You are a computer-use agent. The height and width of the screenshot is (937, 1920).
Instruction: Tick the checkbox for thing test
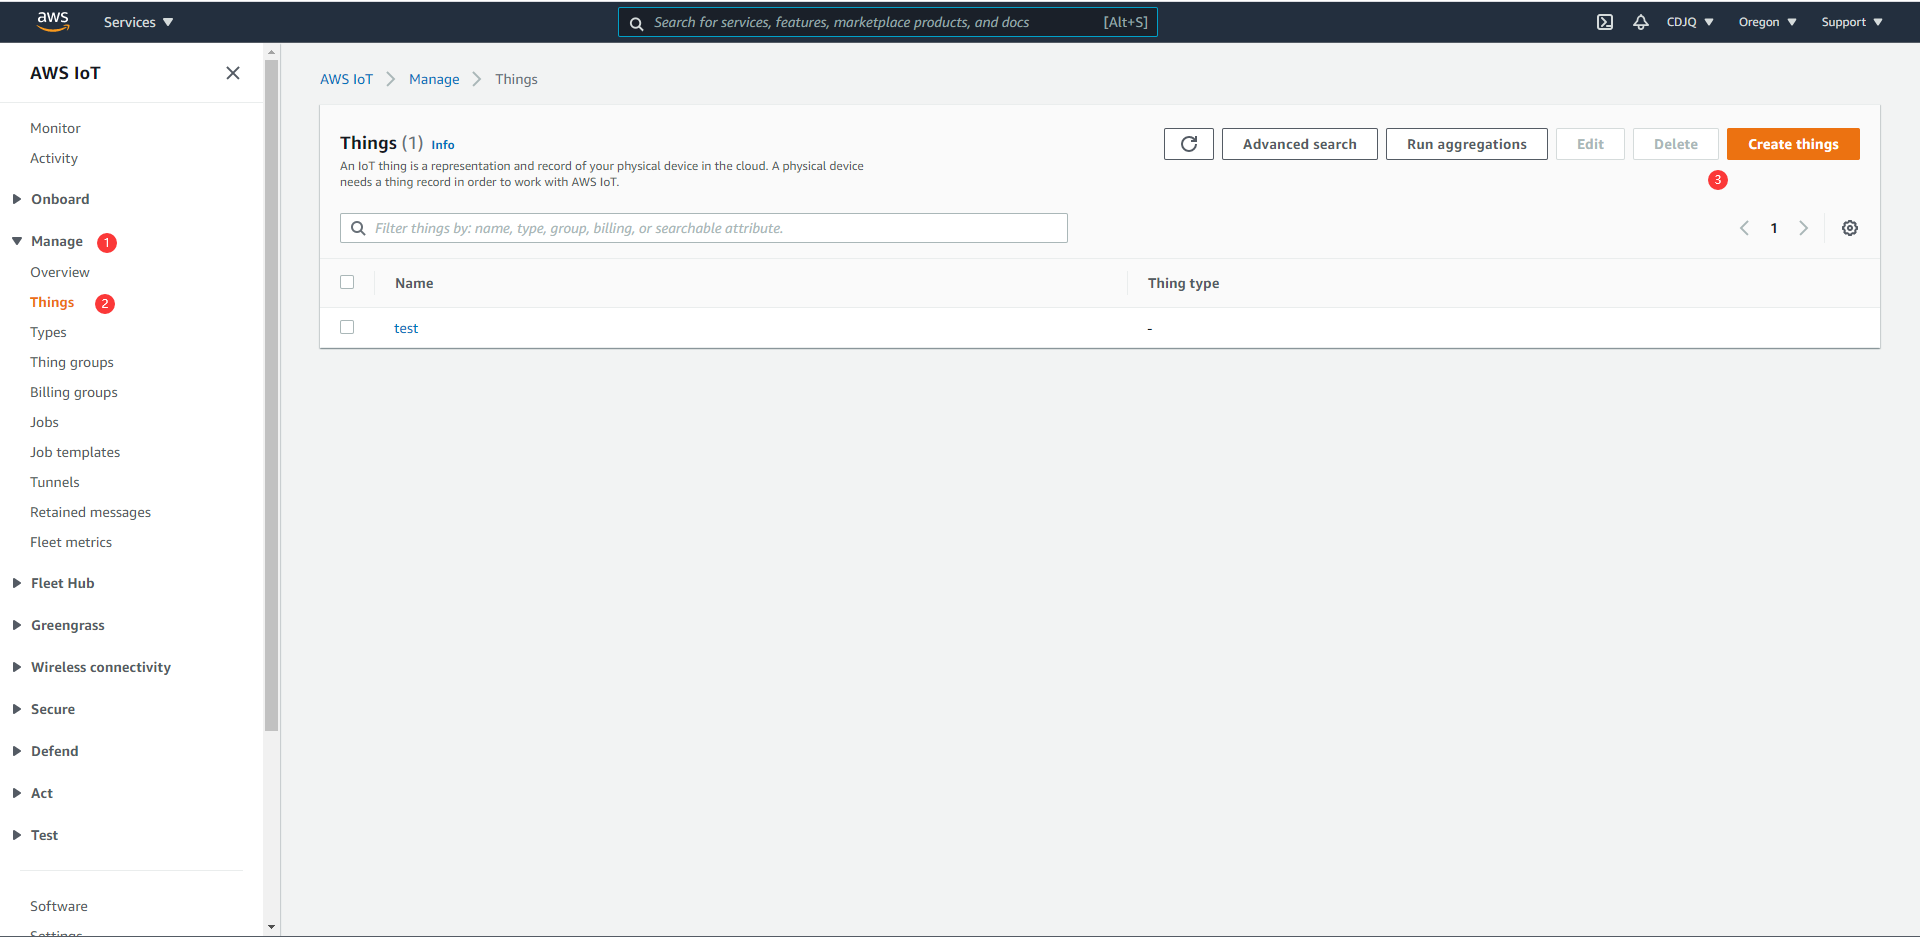pyautogui.click(x=347, y=327)
